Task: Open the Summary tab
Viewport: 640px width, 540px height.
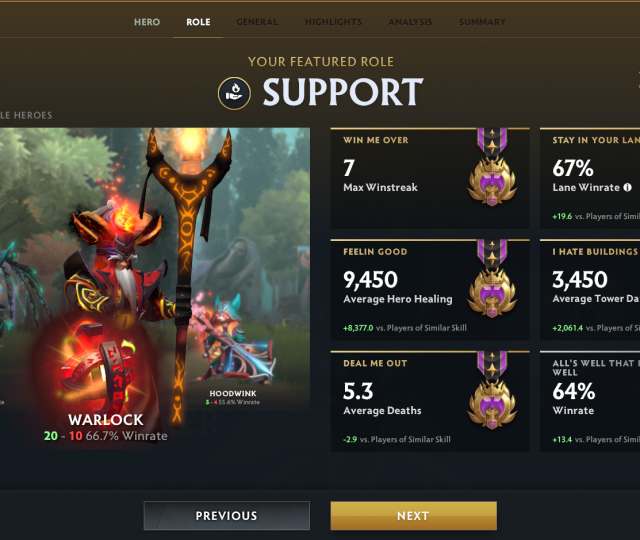Action: click(482, 22)
